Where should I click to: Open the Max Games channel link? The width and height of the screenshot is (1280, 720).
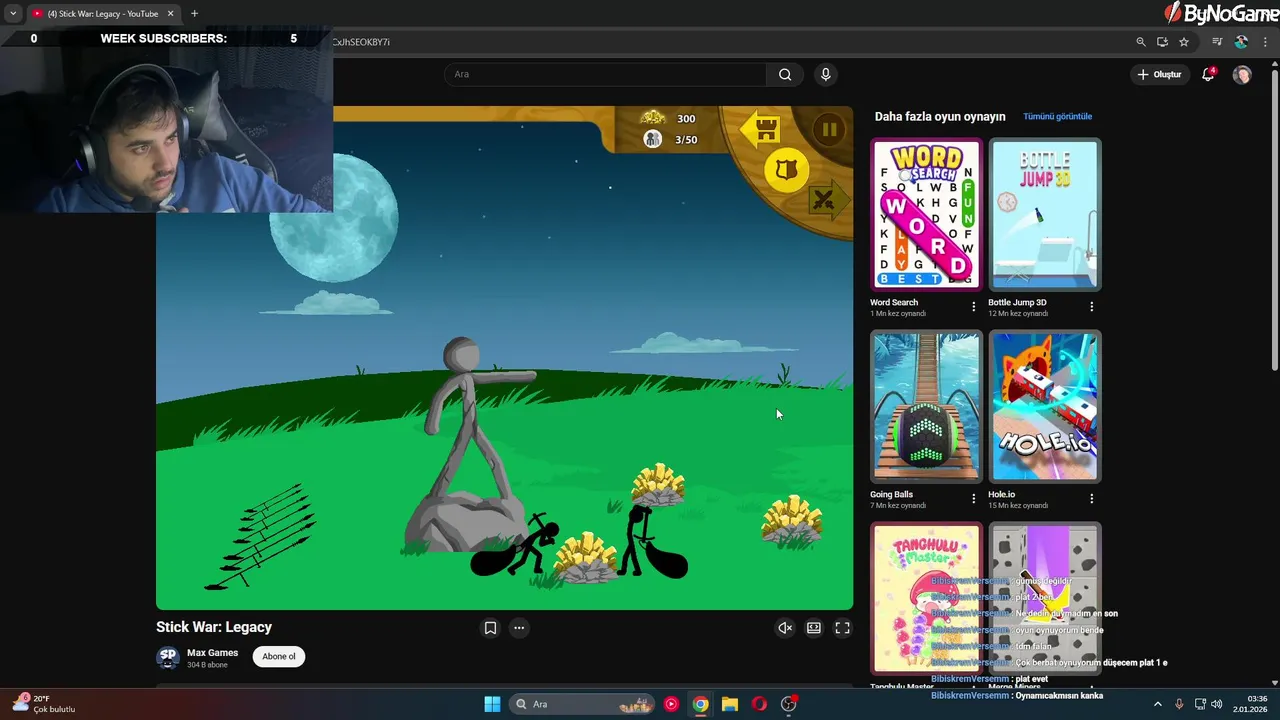click(212, 653)
